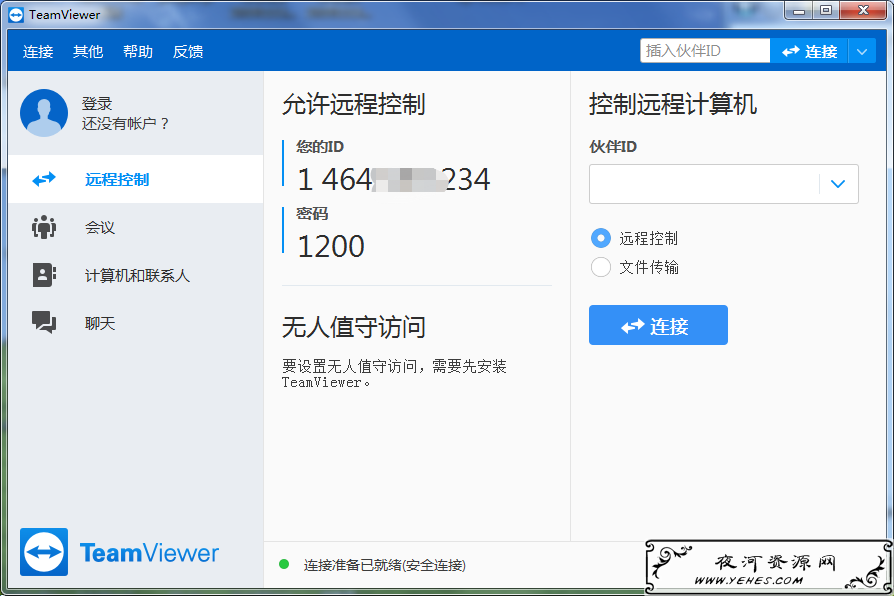This screenshot has height=596, width=894.
Task: Click the 控制远程计算机 heading
Action: point(673,104)
